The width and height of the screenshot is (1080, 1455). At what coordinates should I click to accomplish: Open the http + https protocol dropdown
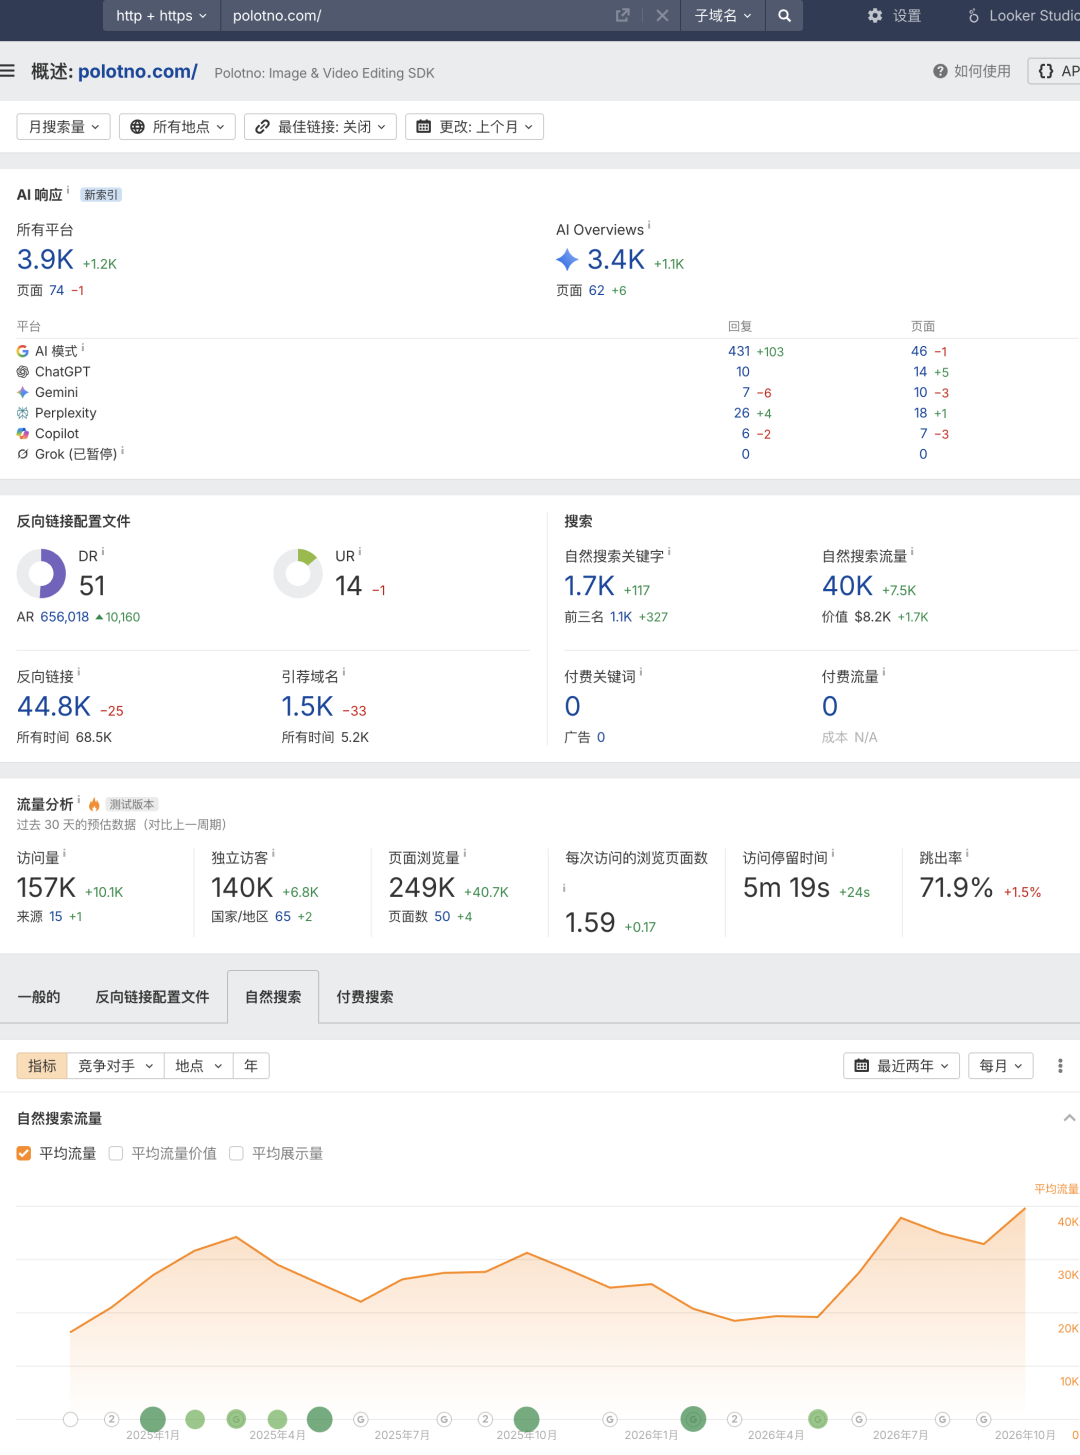[x=161, y=15]
